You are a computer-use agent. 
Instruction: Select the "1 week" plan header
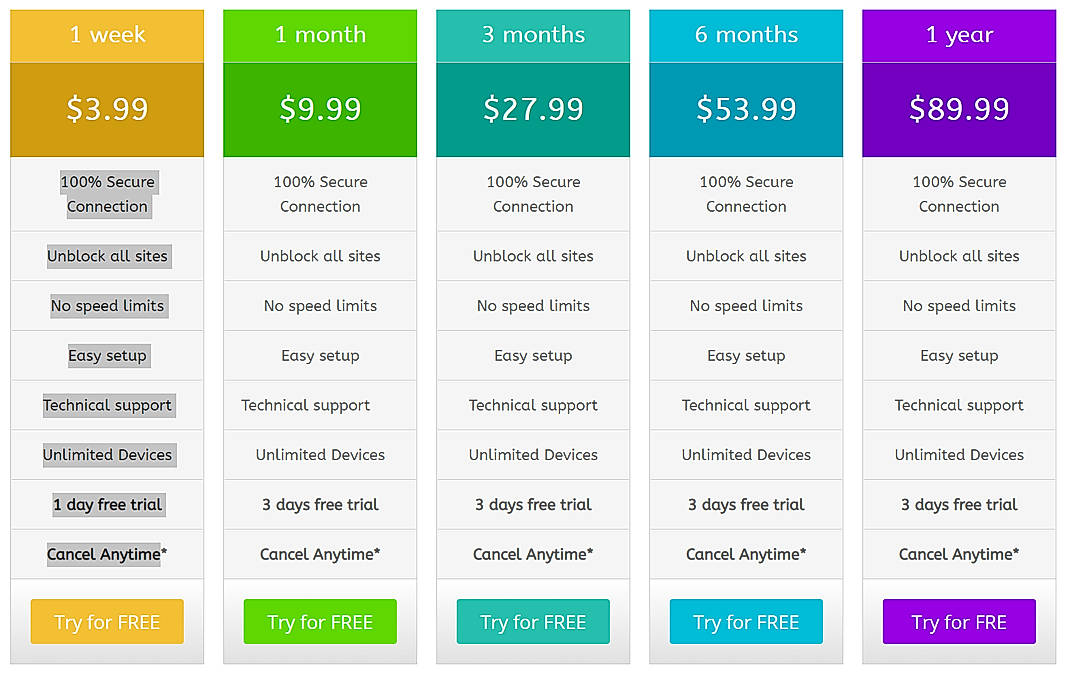(x=106, y=33)
